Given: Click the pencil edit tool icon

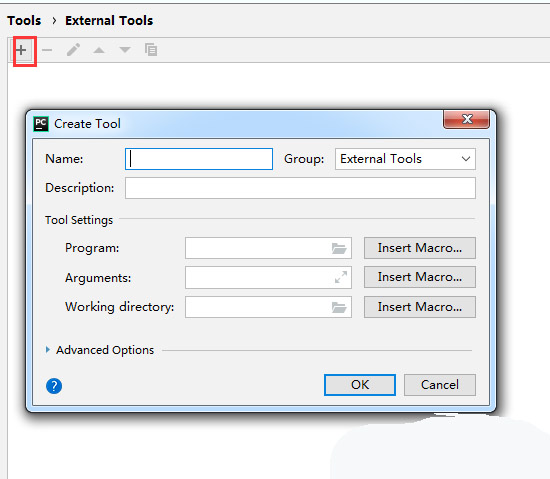Looking at the screenshot, I should coord(73,50).
